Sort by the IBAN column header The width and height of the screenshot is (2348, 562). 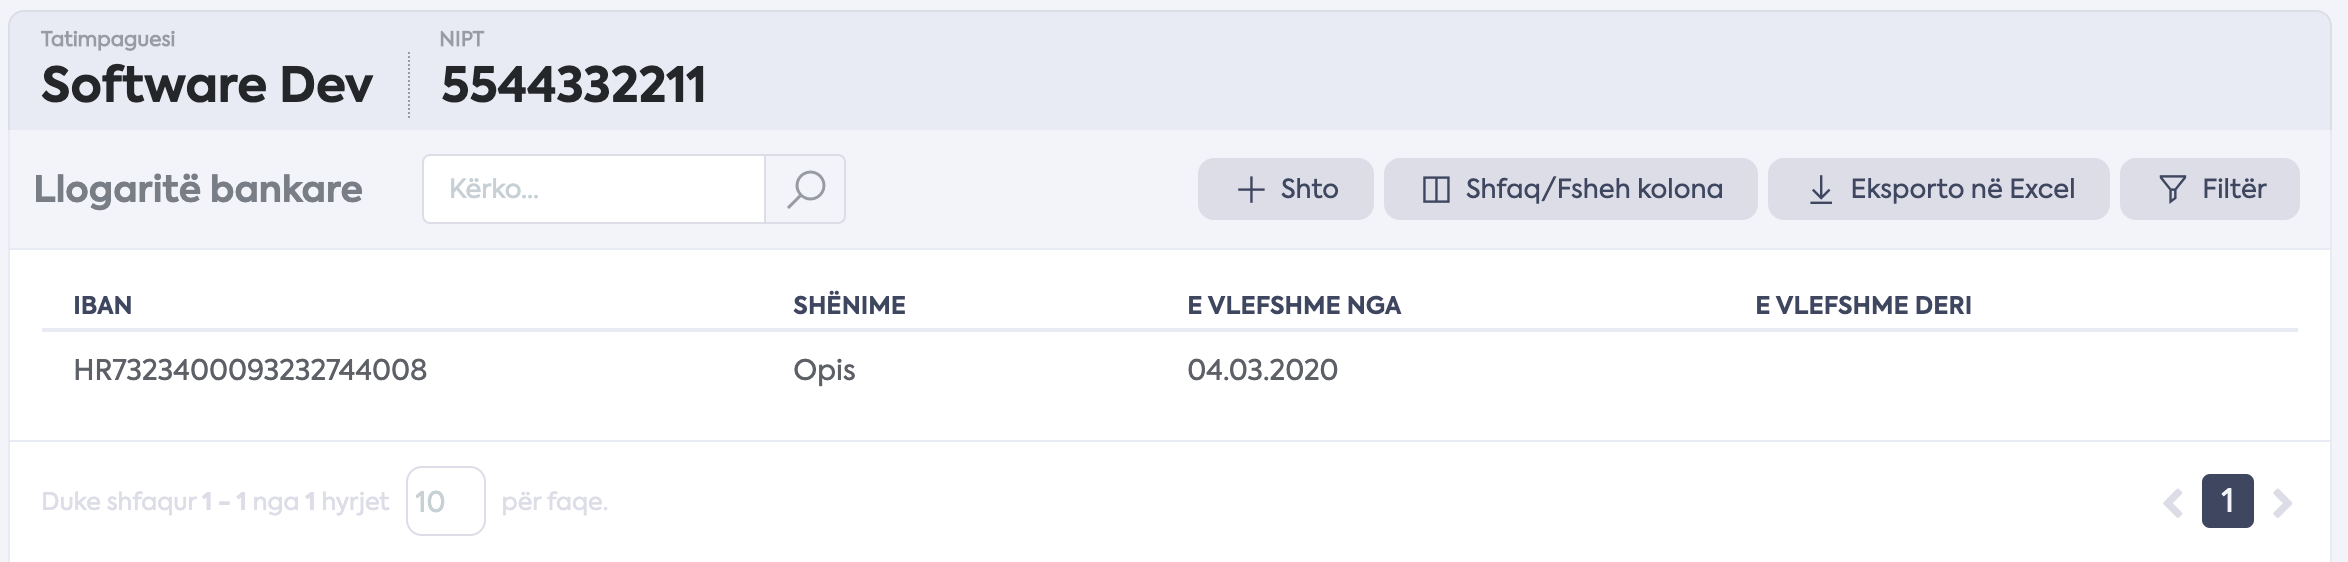tap(103, 305)
